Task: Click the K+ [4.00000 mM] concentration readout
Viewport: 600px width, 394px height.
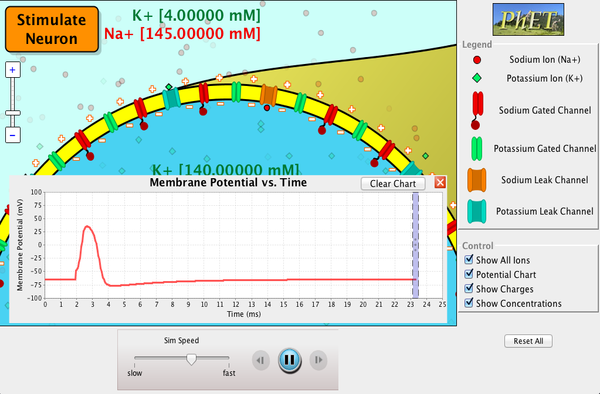Action: [196, 16]
